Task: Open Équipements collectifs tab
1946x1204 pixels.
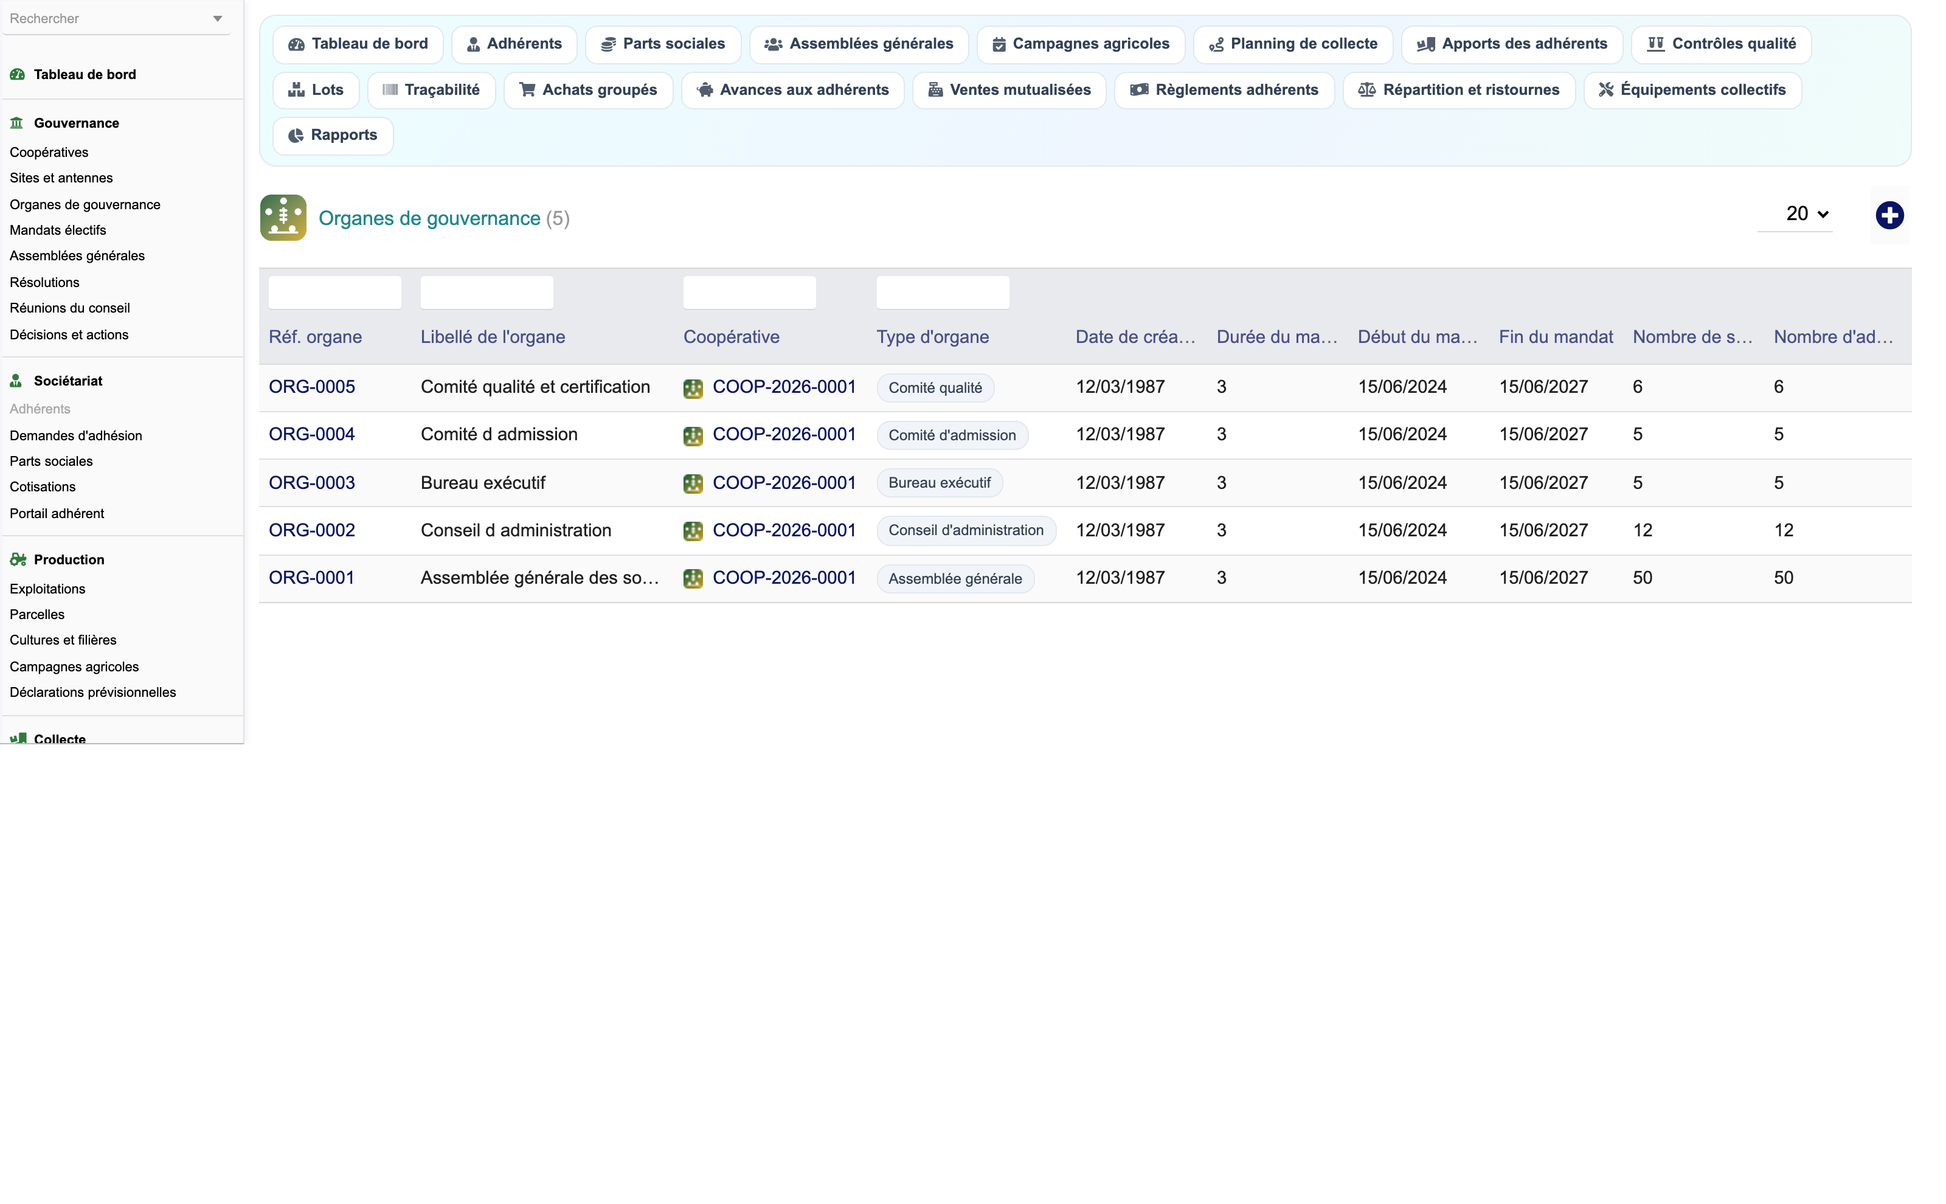Action: [x=1692, y=90]
